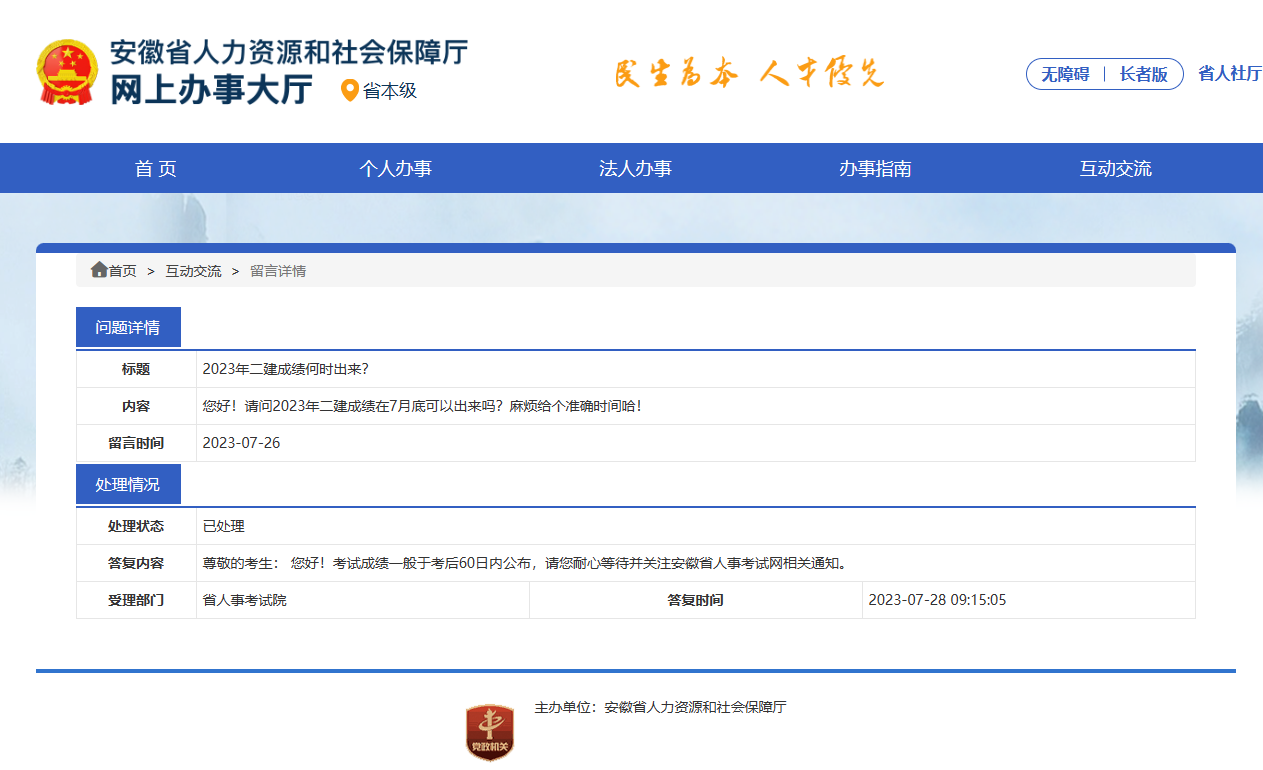
Task: Click the 民生为本 人才优先 calligraphy banner
Action: 748,72
